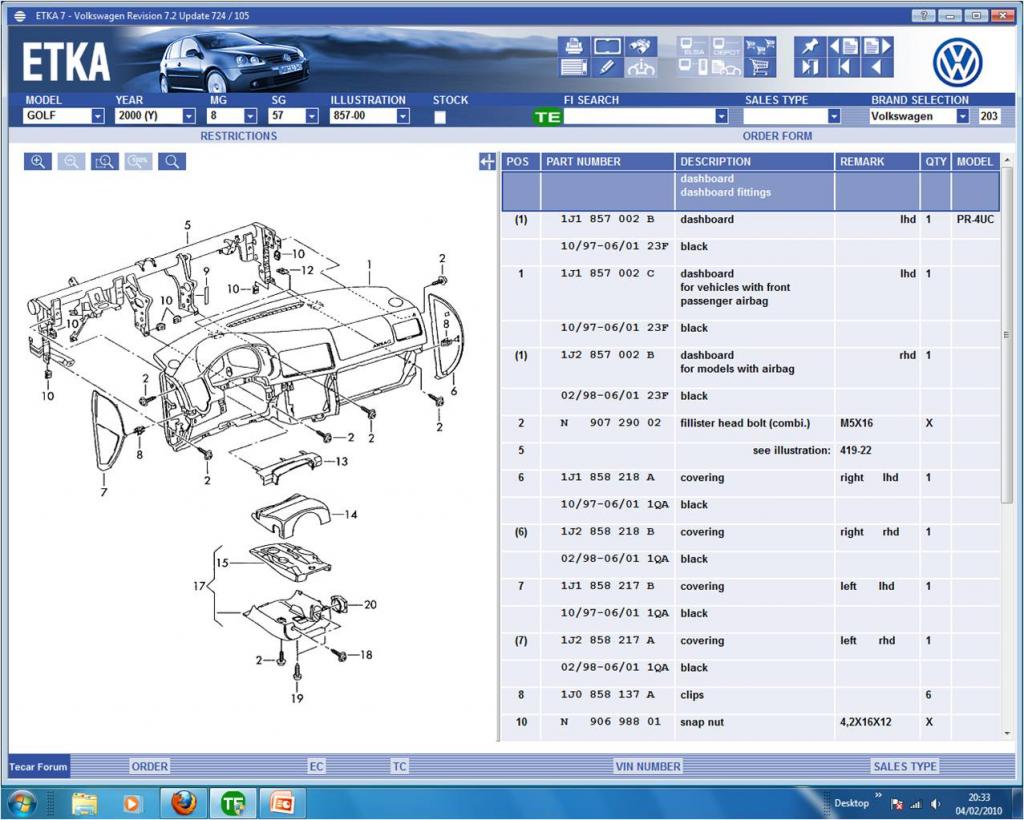
Task: Open the Windows Start button
Action: pos(23,802)
